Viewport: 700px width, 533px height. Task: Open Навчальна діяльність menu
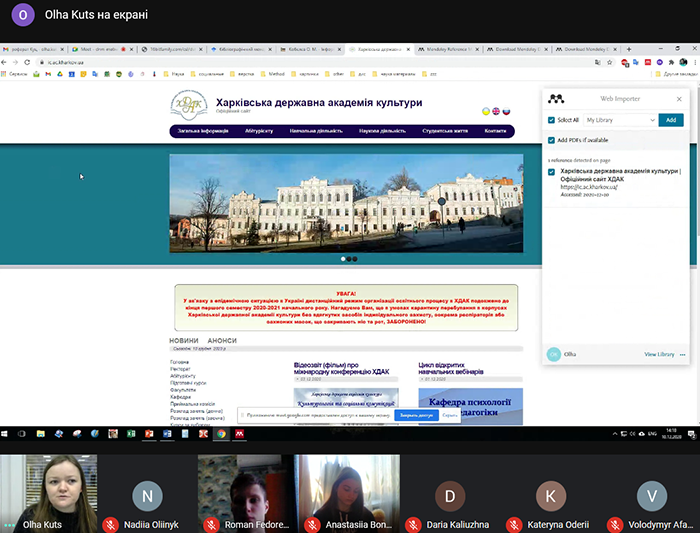316,131
